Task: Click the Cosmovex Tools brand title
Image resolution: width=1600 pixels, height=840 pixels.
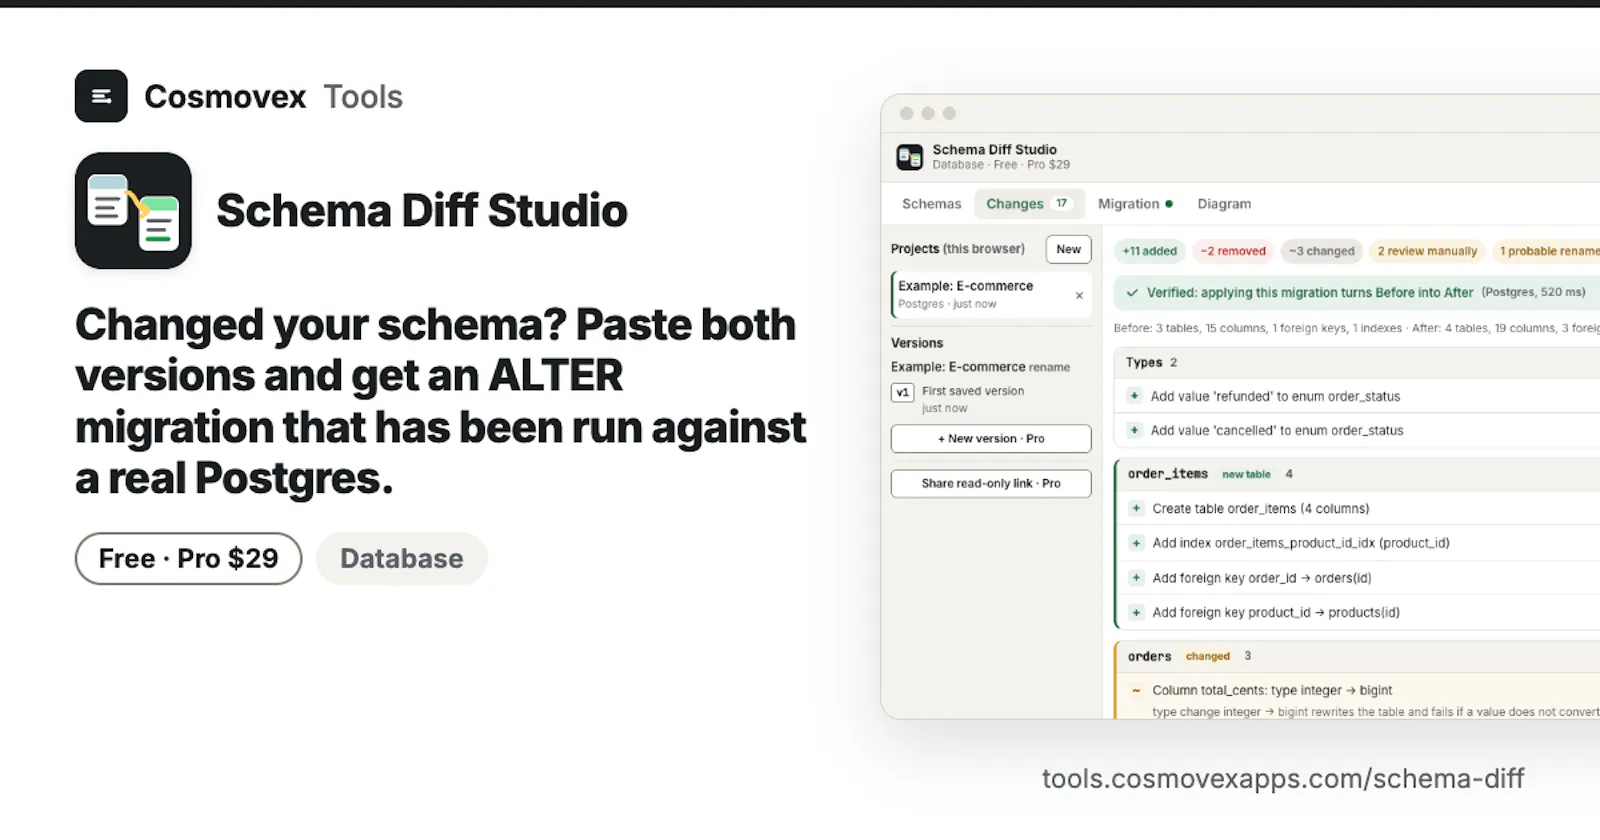Action: (273, 97)
